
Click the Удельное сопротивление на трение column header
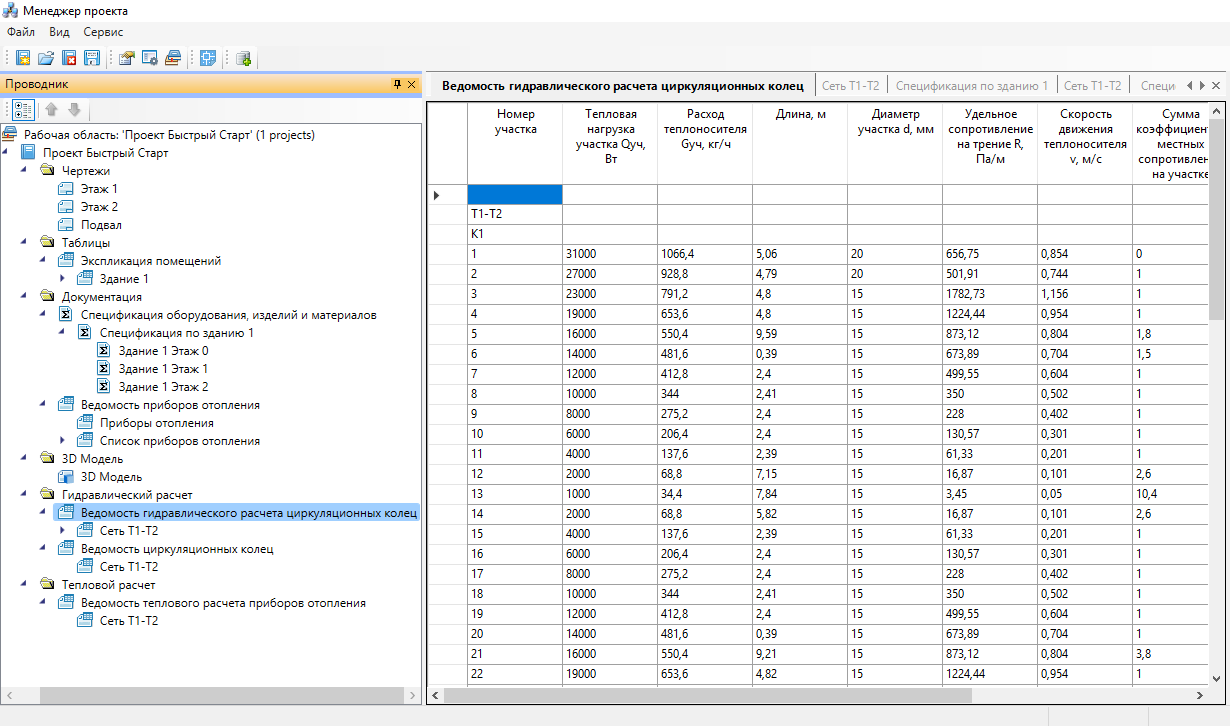click(990, 143)
